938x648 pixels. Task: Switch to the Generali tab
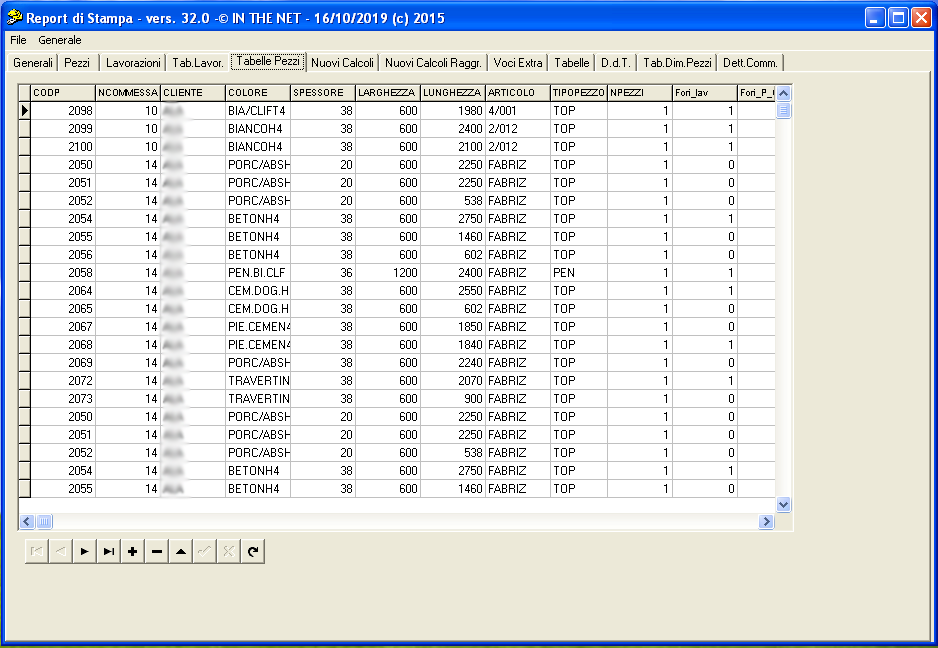(33, 63)
